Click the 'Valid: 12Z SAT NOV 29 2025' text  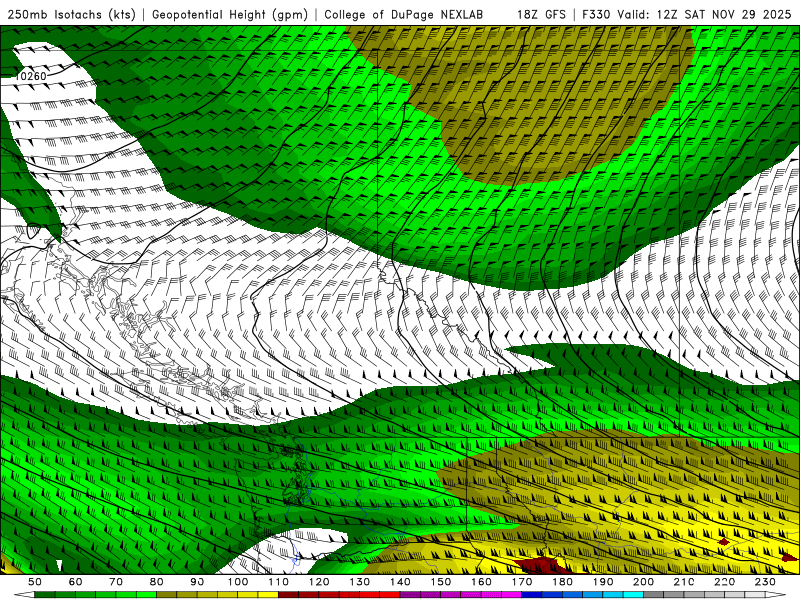coord(705,14)
